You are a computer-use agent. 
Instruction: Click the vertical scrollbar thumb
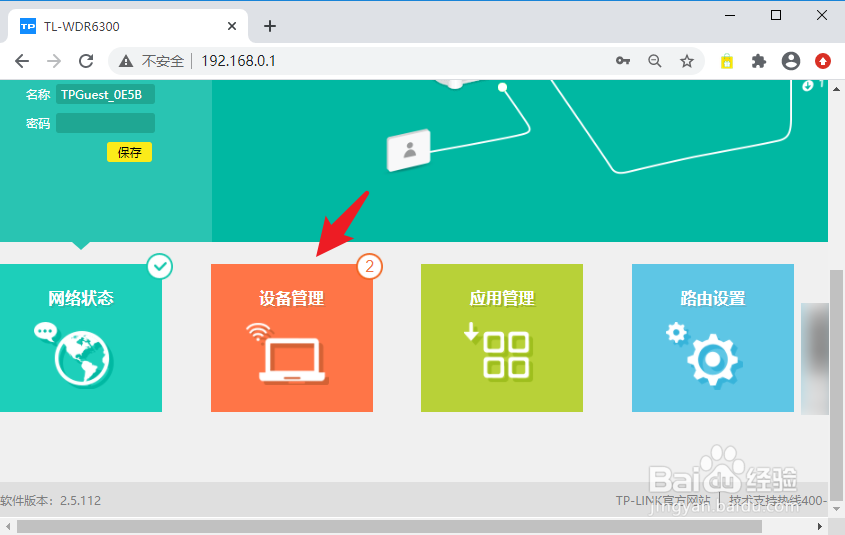point(836,385)
